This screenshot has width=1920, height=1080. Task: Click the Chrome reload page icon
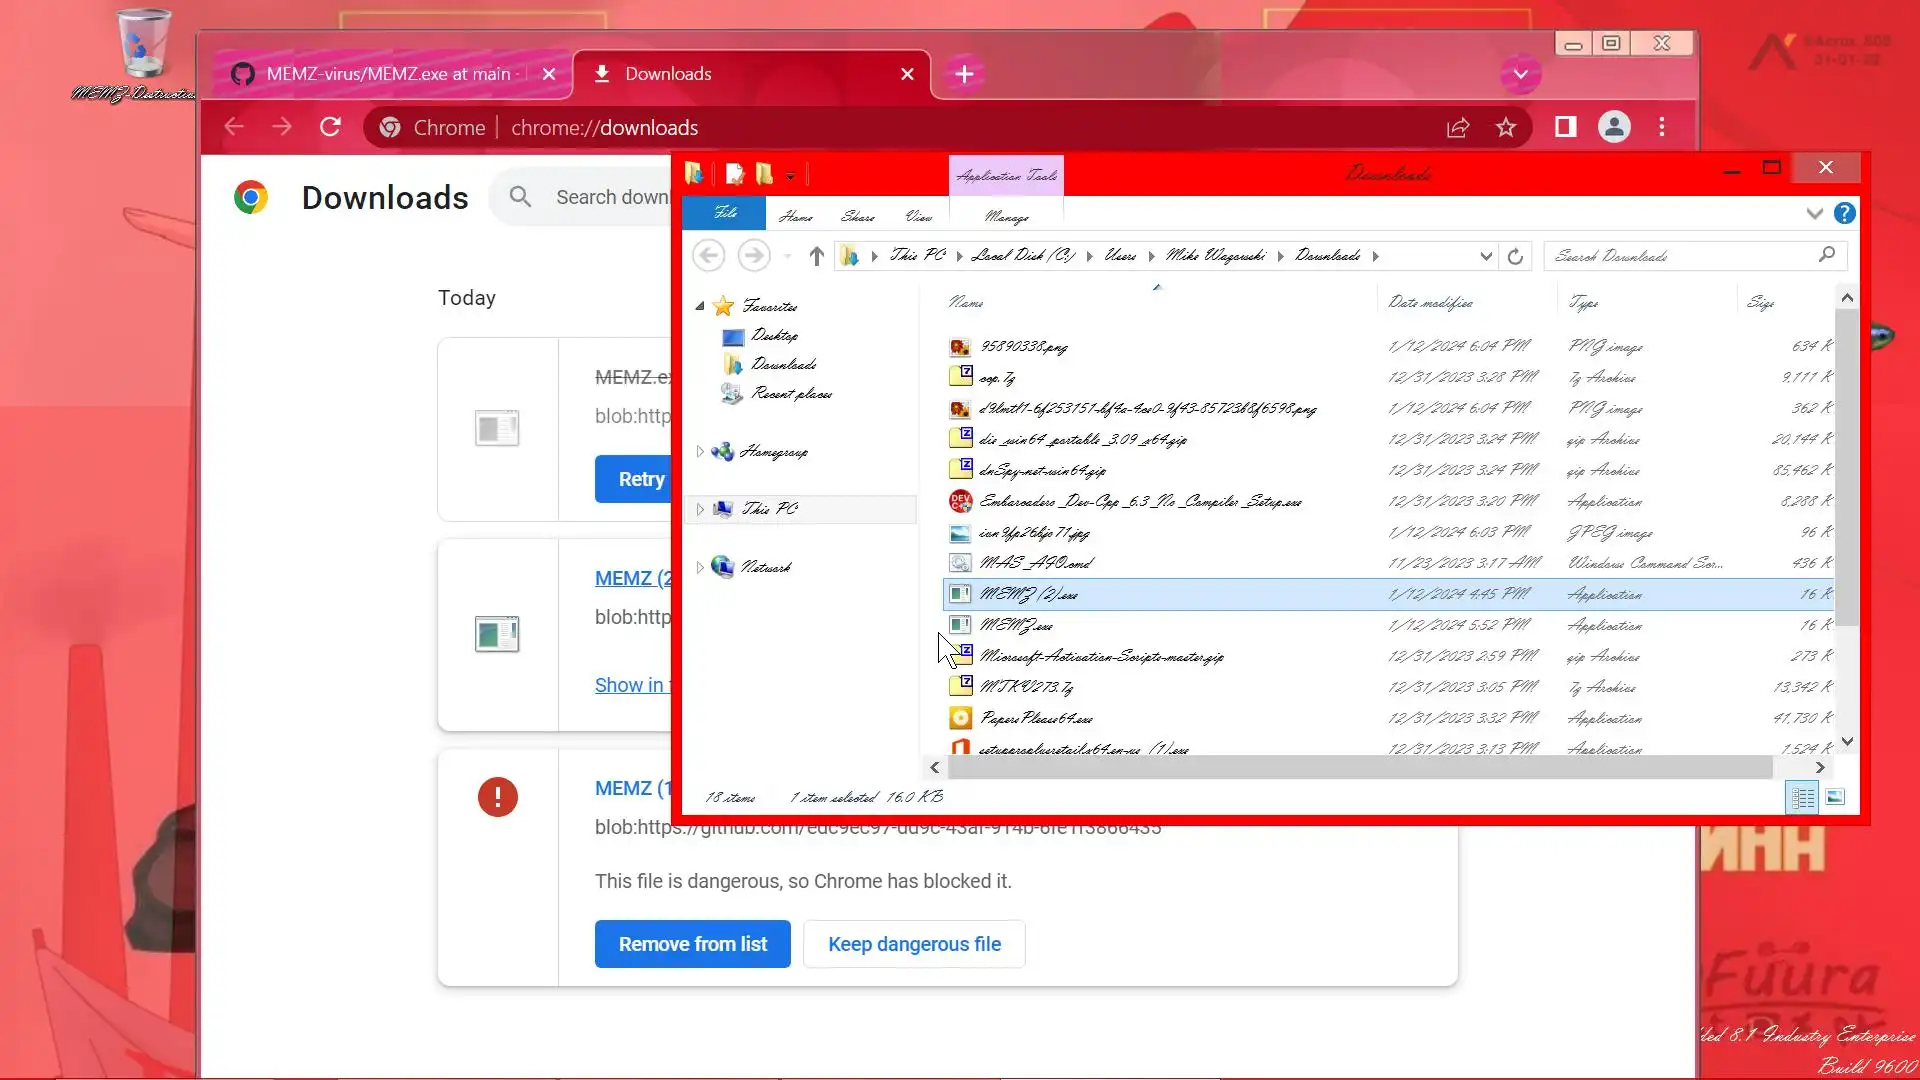coord(330,127)
